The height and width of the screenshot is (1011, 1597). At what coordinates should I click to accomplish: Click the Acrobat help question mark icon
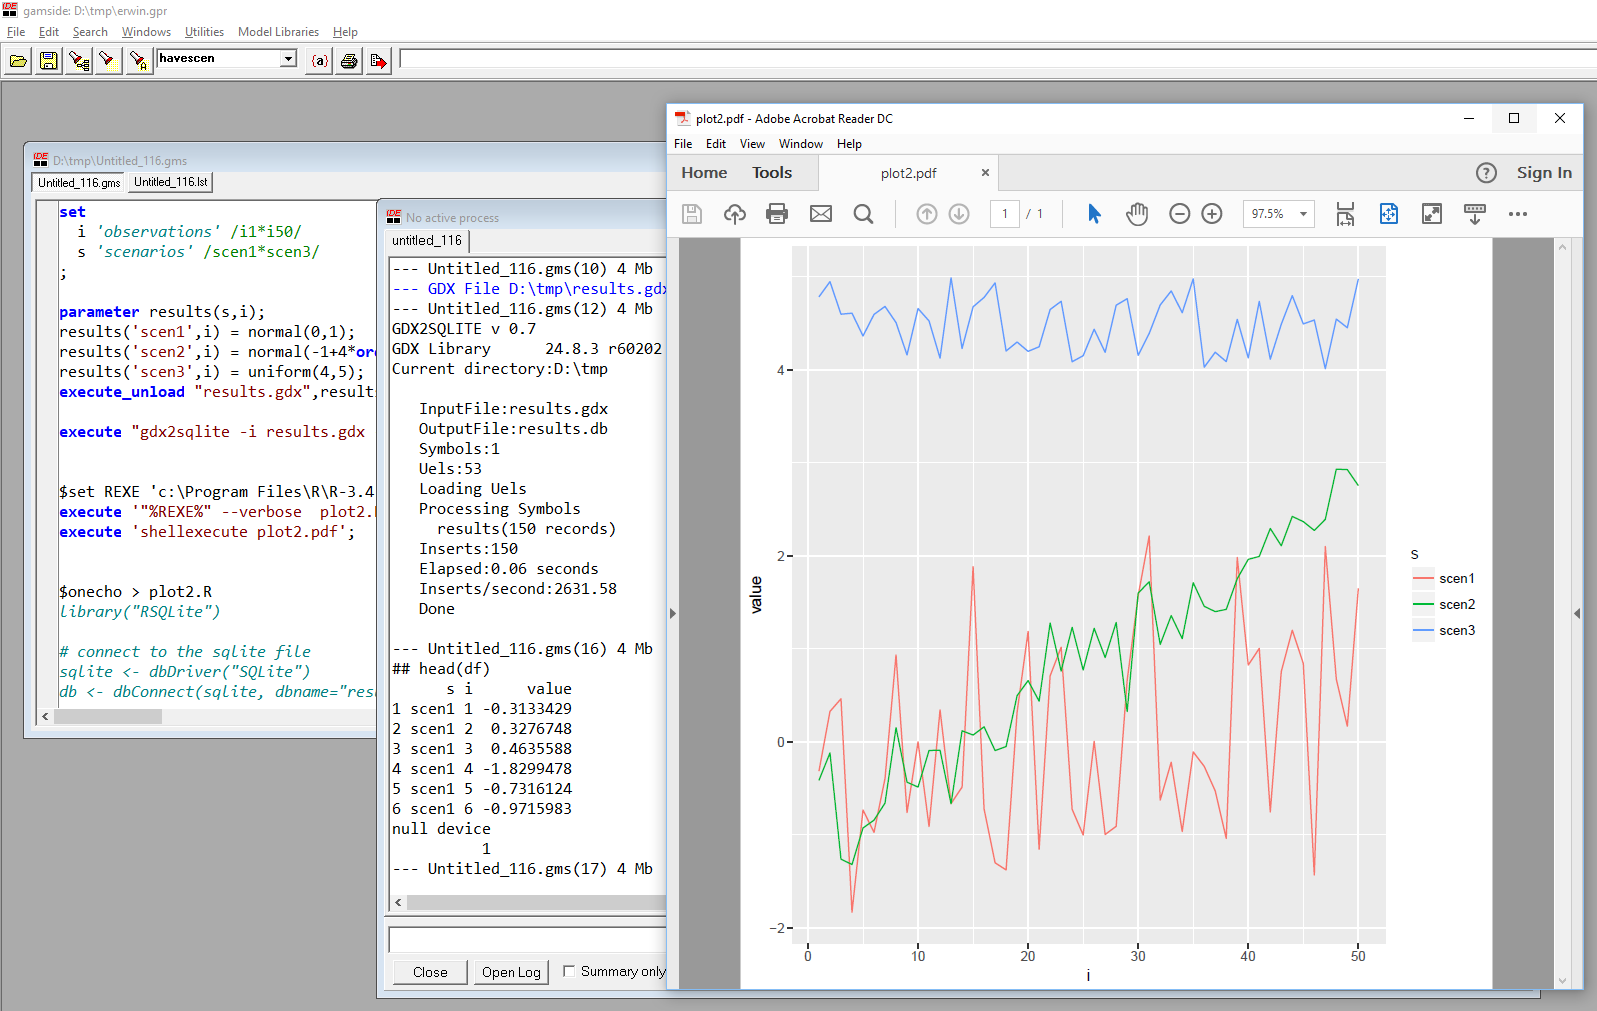(1486, 173)
